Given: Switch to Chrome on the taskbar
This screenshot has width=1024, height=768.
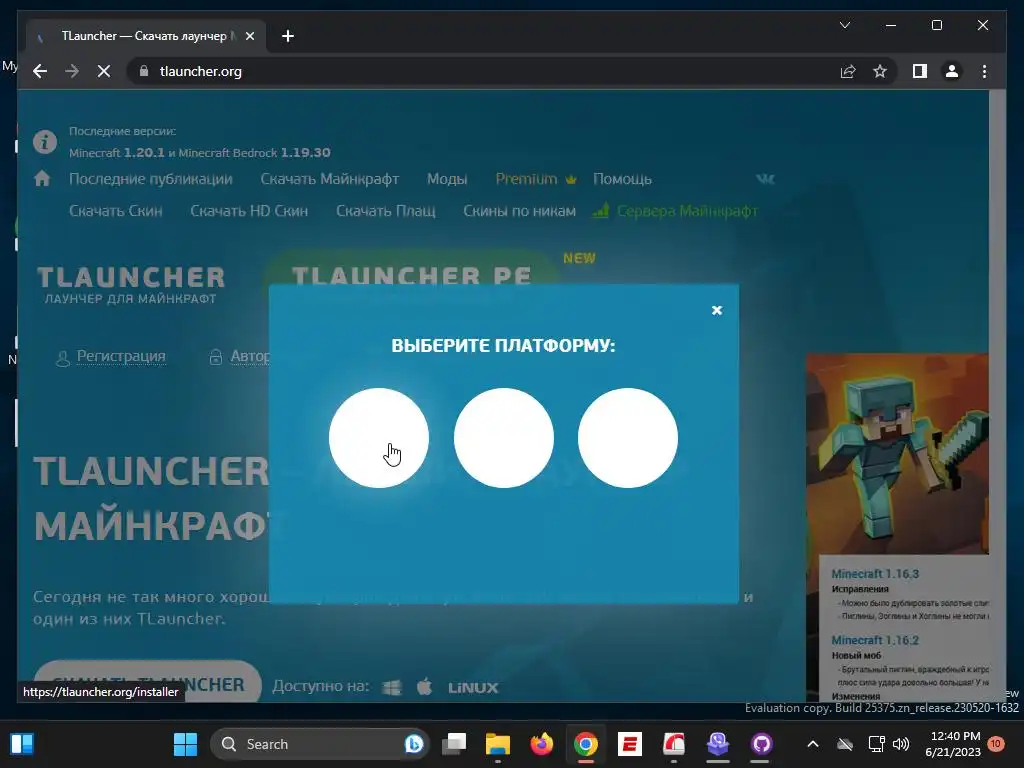Looking at the screenshot, I should tap(586, 744).
